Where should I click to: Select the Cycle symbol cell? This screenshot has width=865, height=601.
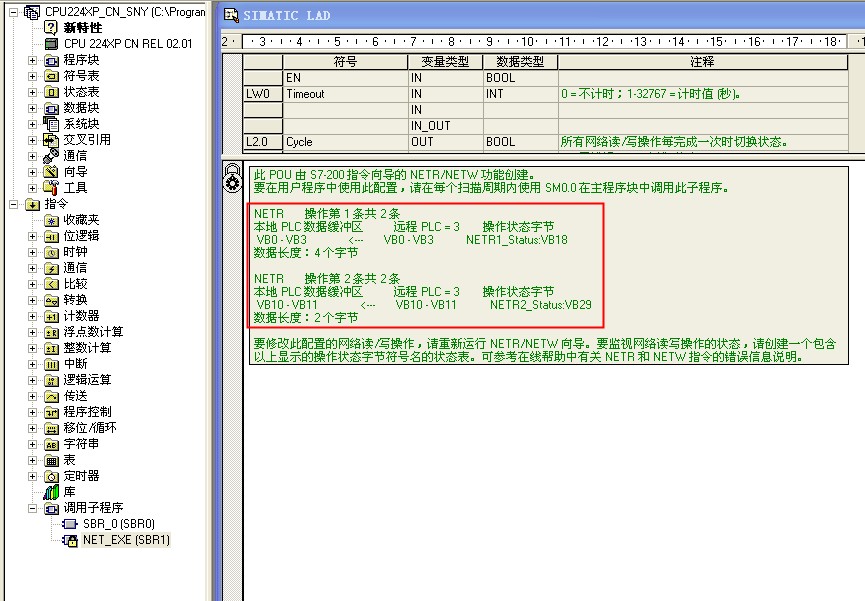coord(345,142)
